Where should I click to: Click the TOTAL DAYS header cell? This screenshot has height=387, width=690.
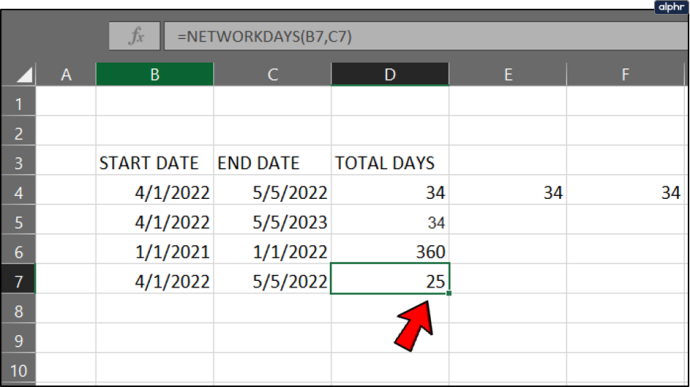[390, 163]
